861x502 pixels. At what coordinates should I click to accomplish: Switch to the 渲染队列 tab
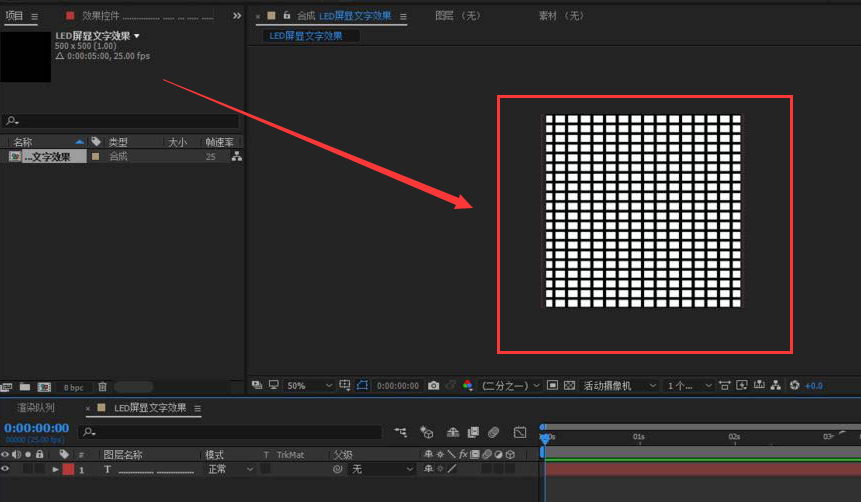pyautogui.click(x=36, y=408)
